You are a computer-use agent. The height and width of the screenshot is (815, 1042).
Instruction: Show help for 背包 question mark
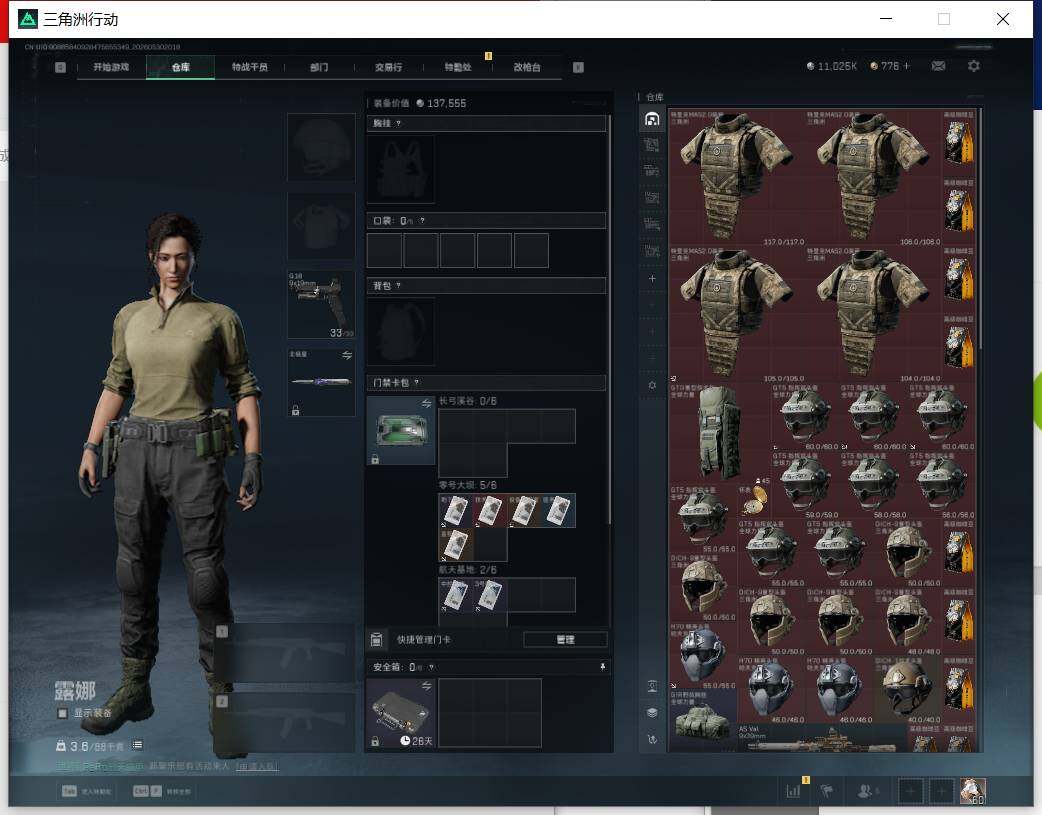pos(398,286)
